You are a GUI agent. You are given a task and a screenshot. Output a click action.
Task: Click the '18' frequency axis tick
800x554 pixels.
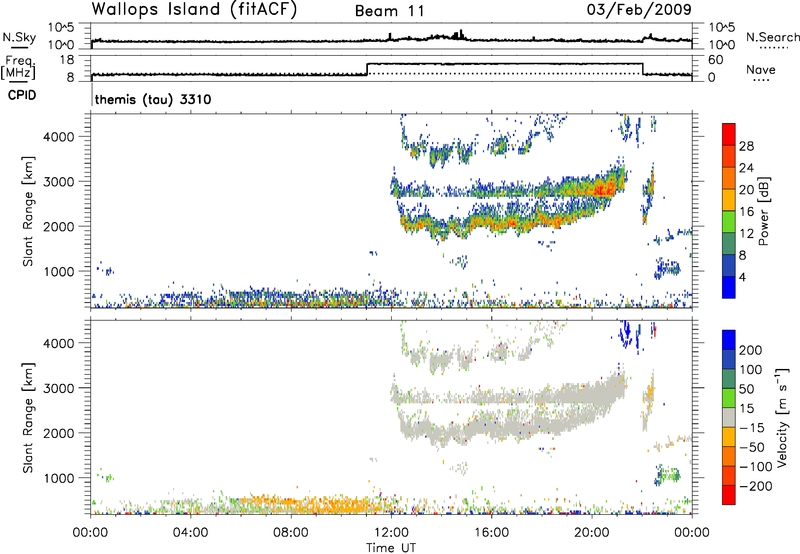click(67, 60)
